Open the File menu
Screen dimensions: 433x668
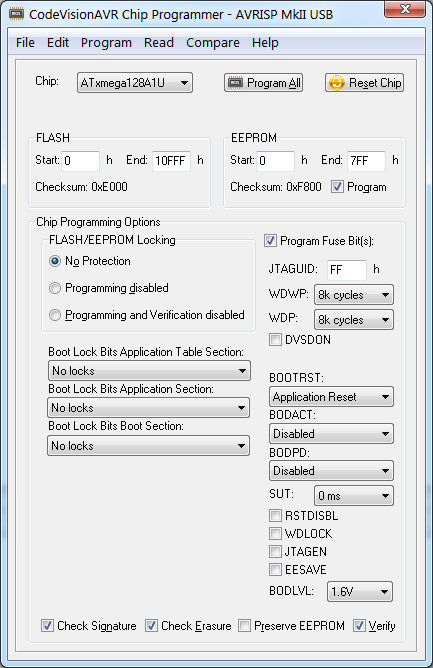(25, 43)
